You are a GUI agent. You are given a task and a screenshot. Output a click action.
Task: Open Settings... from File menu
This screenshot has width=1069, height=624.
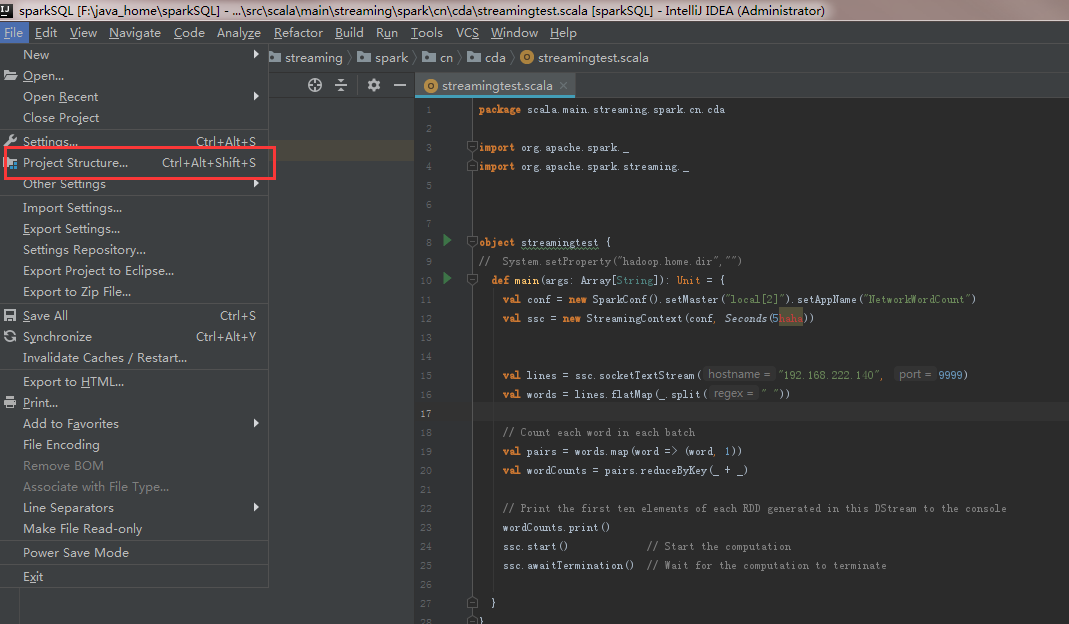pos(134,142)
